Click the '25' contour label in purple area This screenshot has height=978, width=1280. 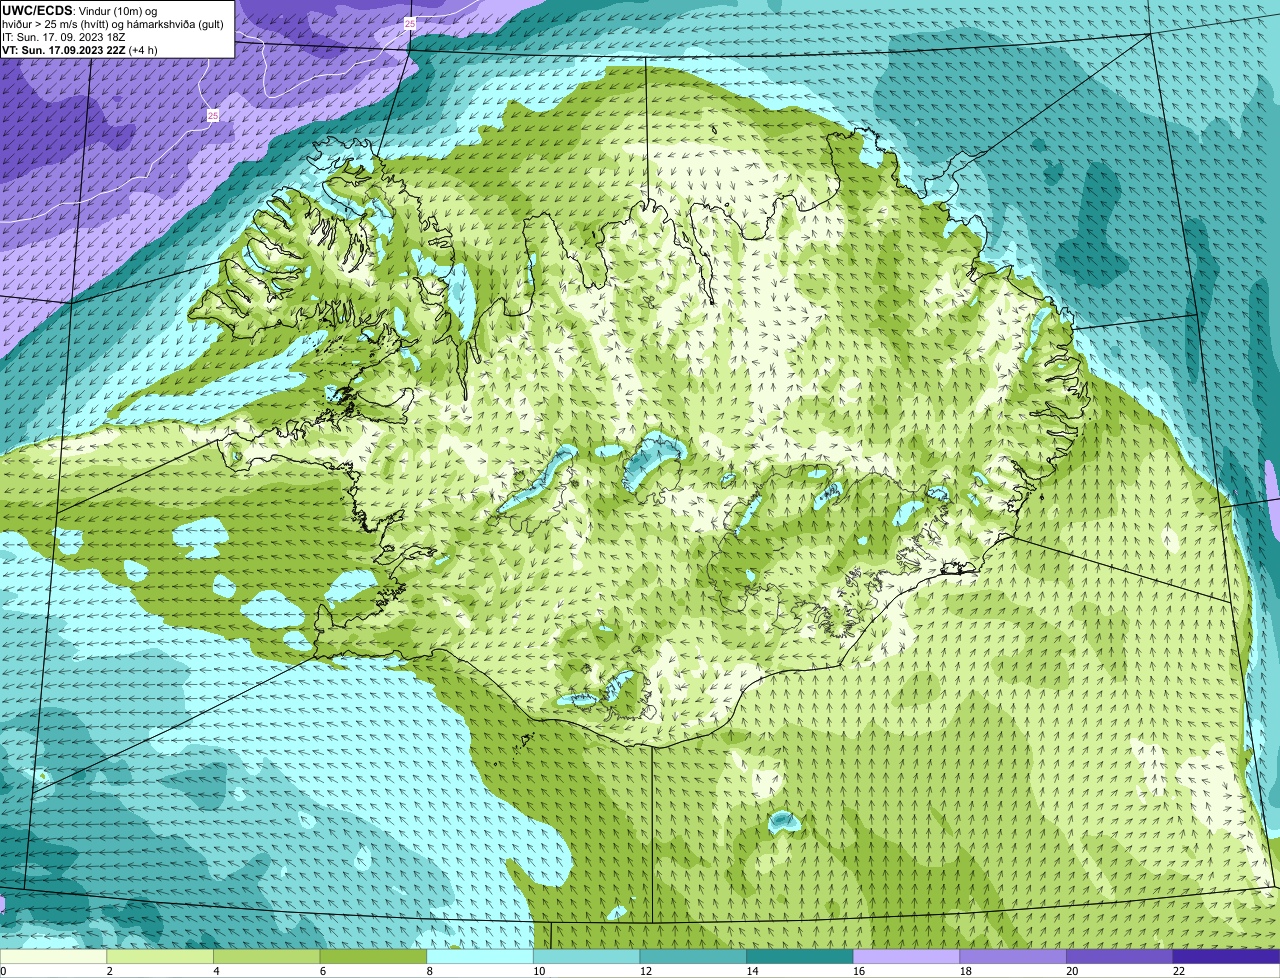tap(213, 116)
